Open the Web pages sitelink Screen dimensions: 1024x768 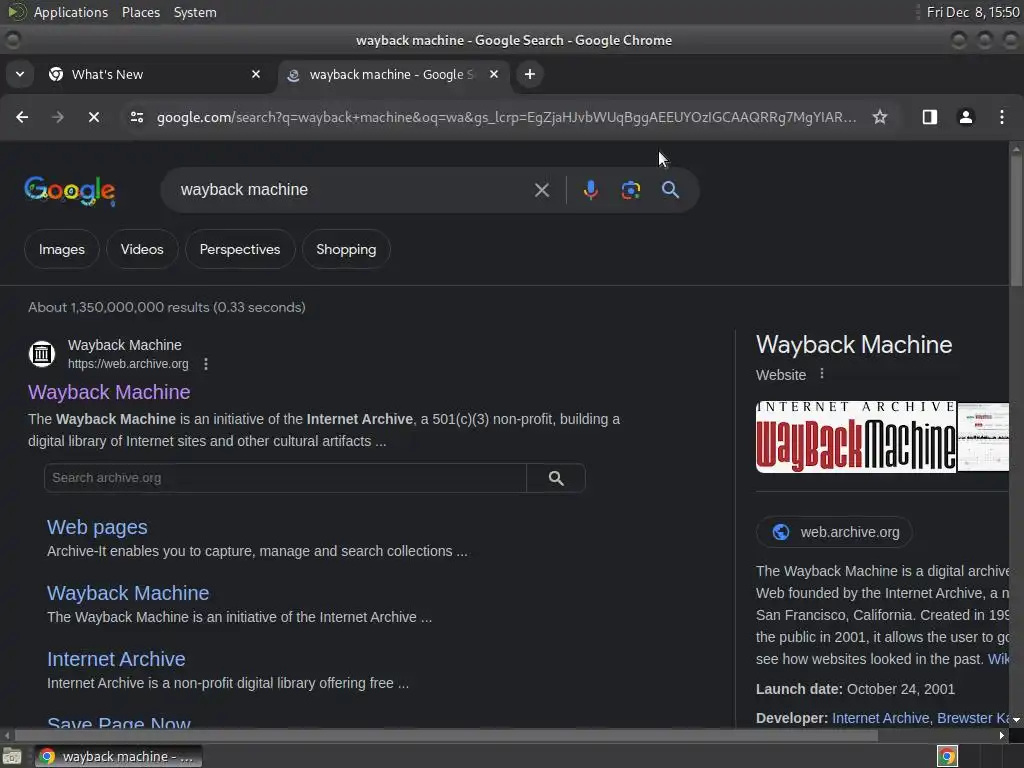pyautogui.click(x=97, y=527)
